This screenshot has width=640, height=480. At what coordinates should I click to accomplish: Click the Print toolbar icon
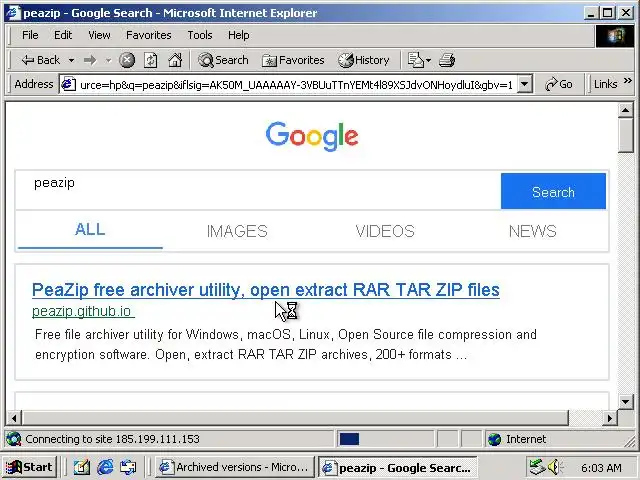(447, 60)
